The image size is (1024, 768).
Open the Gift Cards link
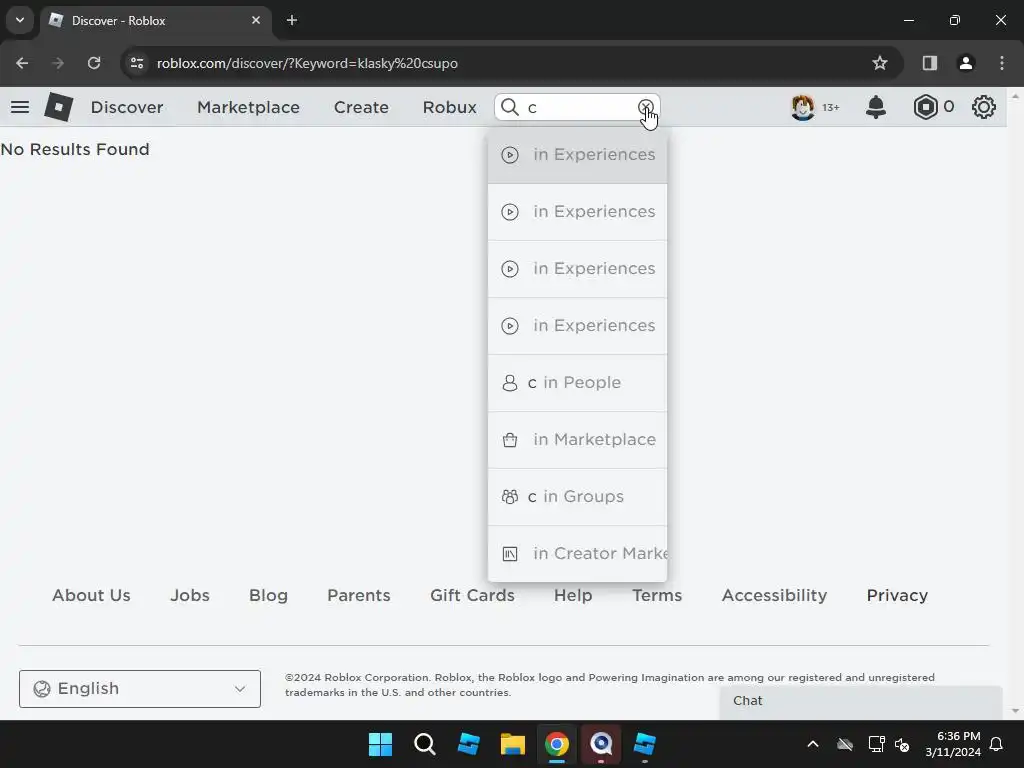pyautogui.click(x=472, y=596)
